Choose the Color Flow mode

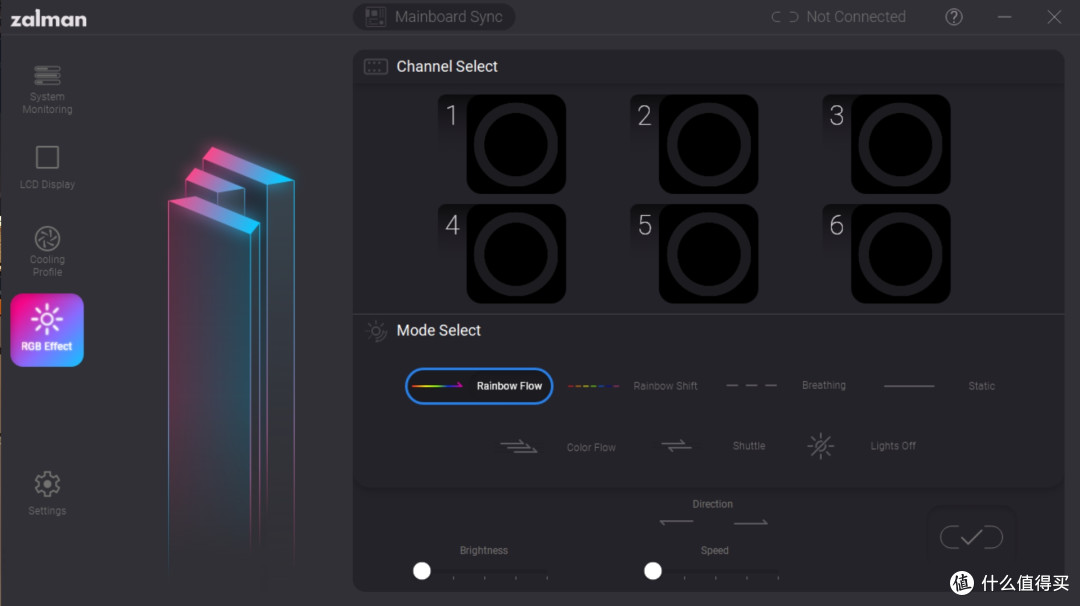pos(557,447)
